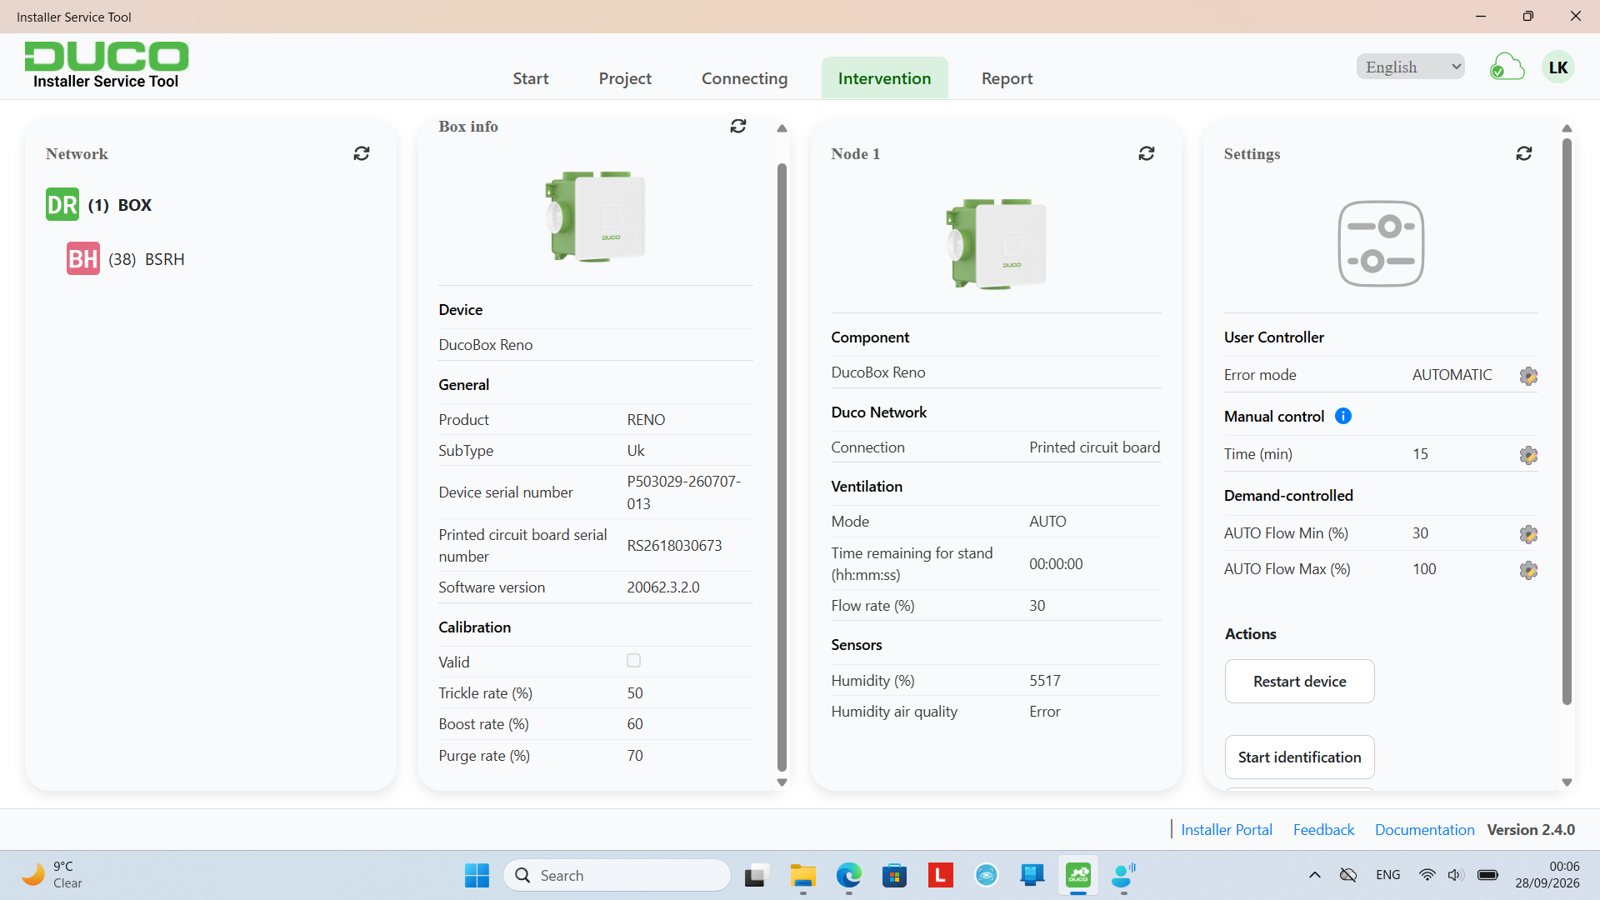
Task: Edit the Error mode setting via gear icon
Action: [1528, 376]
